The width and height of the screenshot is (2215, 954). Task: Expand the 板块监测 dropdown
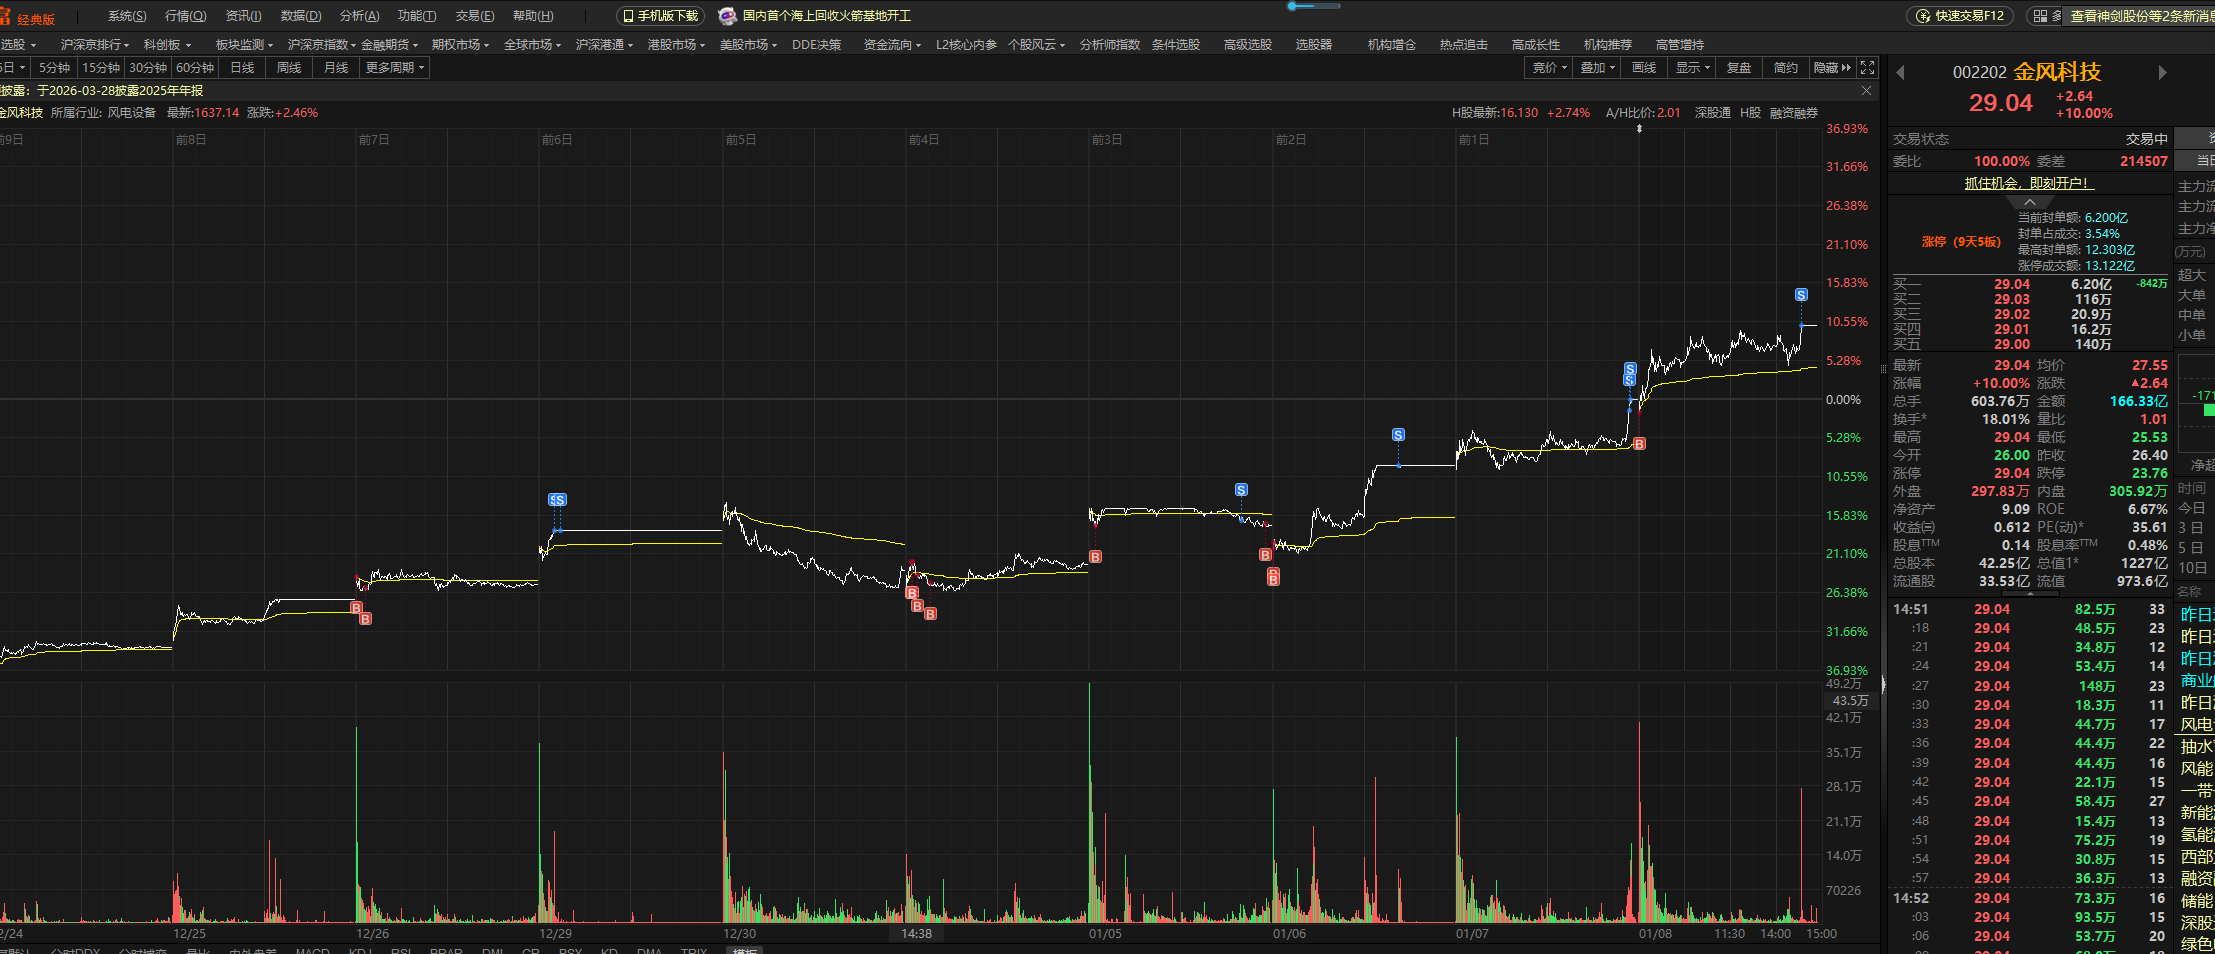point(245,45)
